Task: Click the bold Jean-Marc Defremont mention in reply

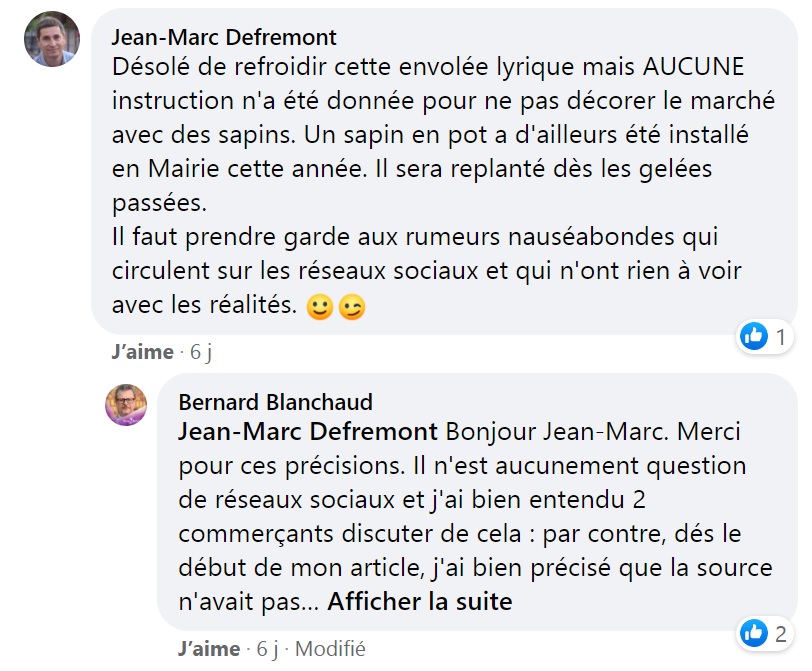Action: click(308, 432)
